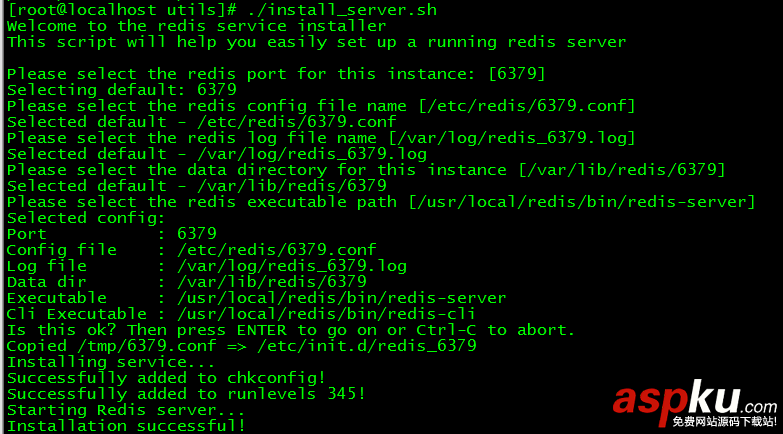The height and width of the screenshot is (434, 783).
Task: Click the "Copied /tmp/6379.conf" output line
Action: [241, 346]
